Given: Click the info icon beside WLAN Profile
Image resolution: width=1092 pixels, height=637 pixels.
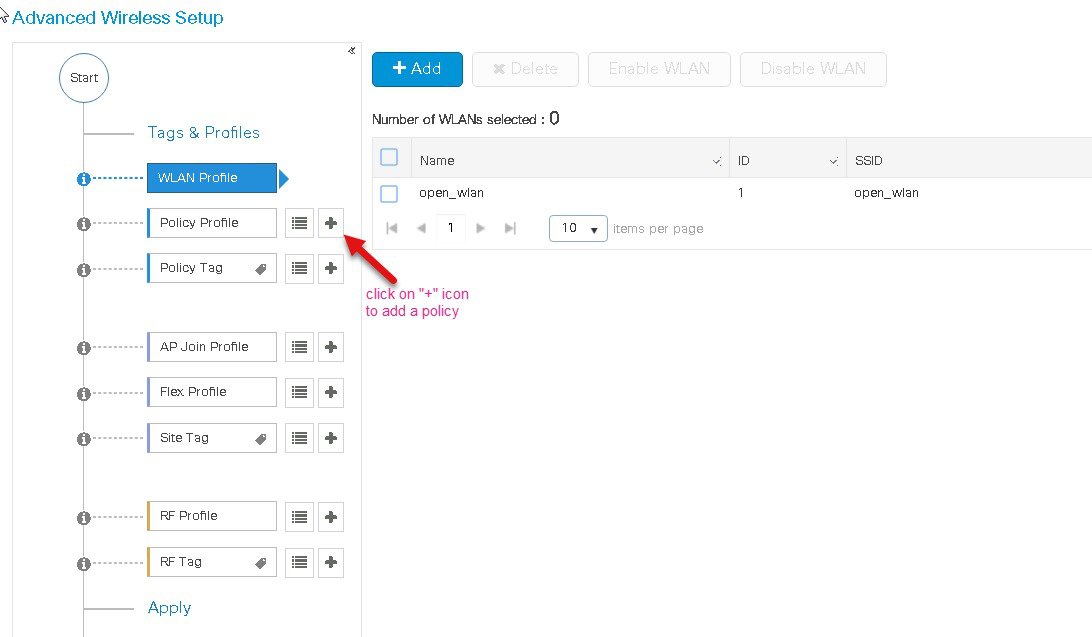Looking at the screenshot, I should tap(84, 179).
